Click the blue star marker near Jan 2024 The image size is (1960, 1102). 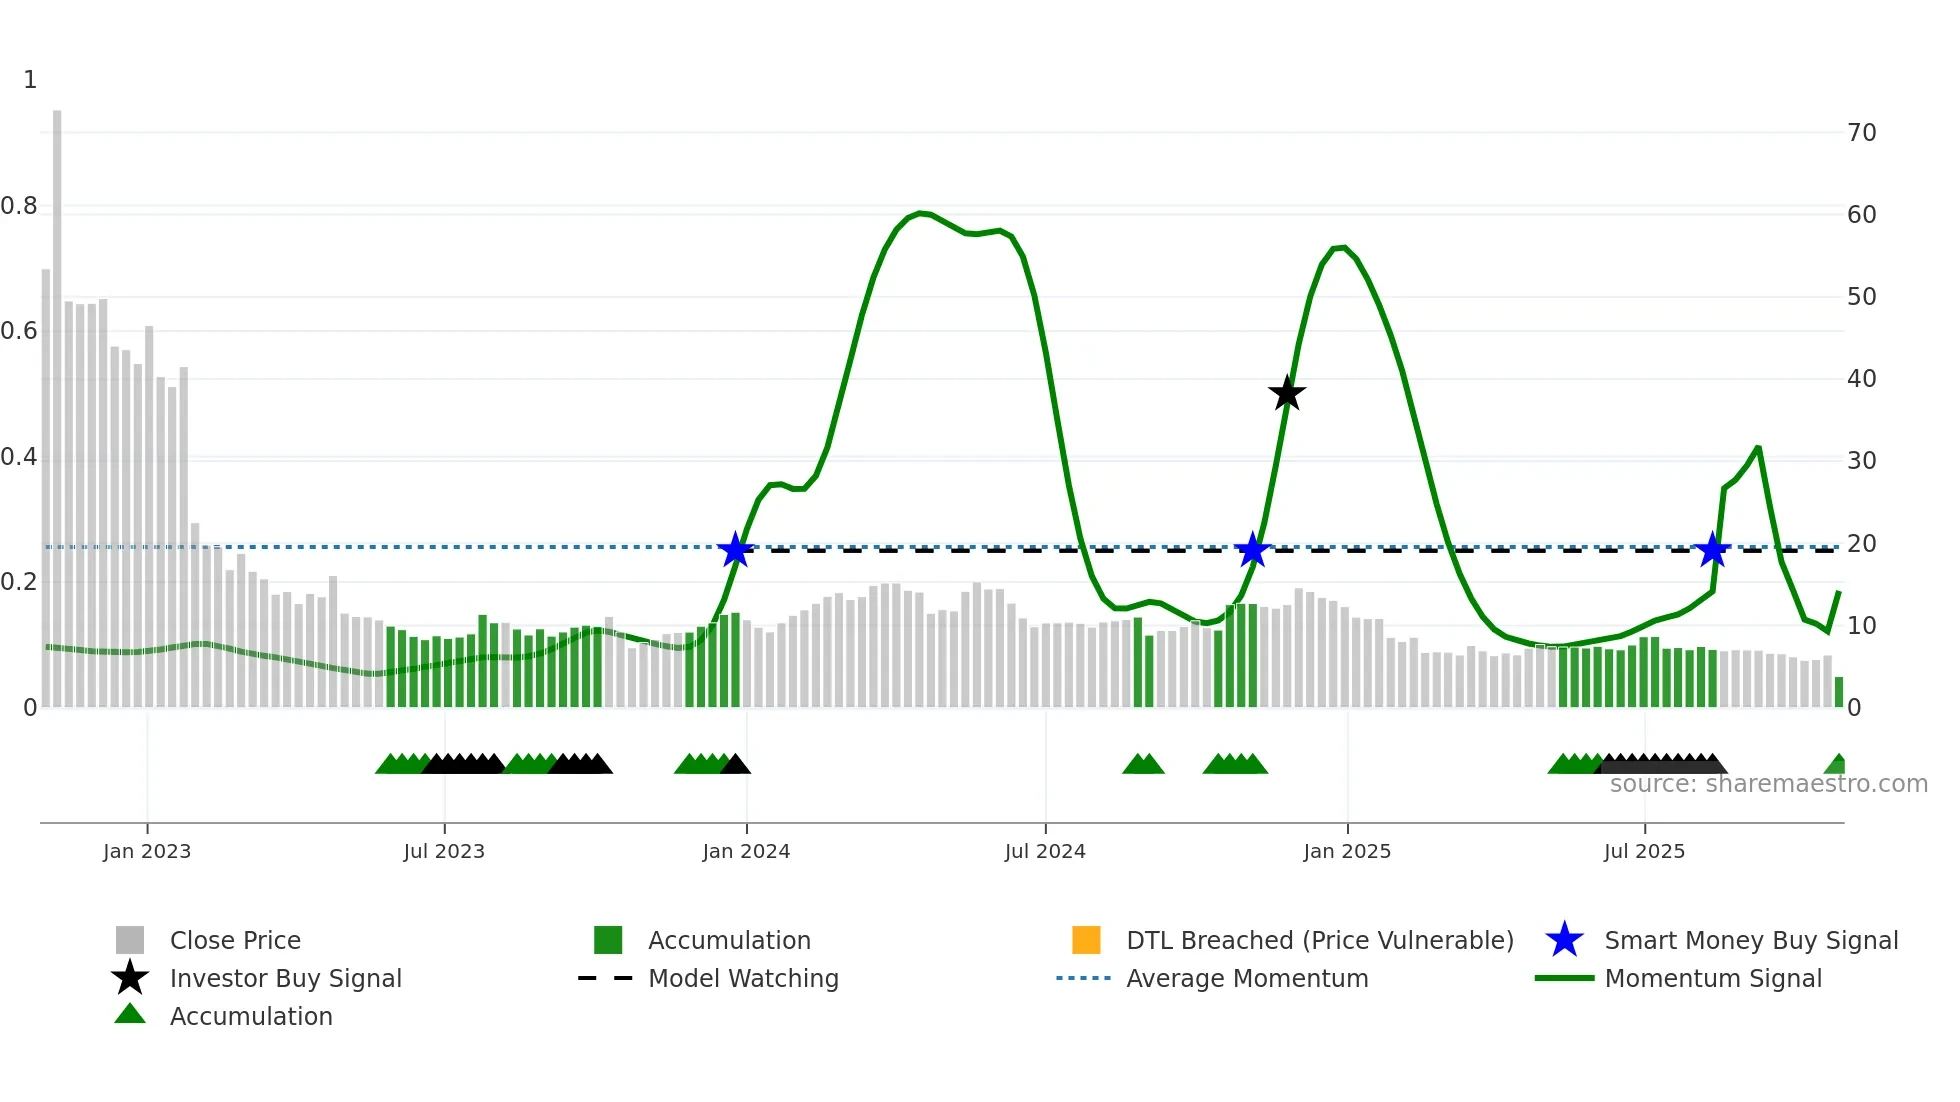pyautogui.click(x=736, y=549)
